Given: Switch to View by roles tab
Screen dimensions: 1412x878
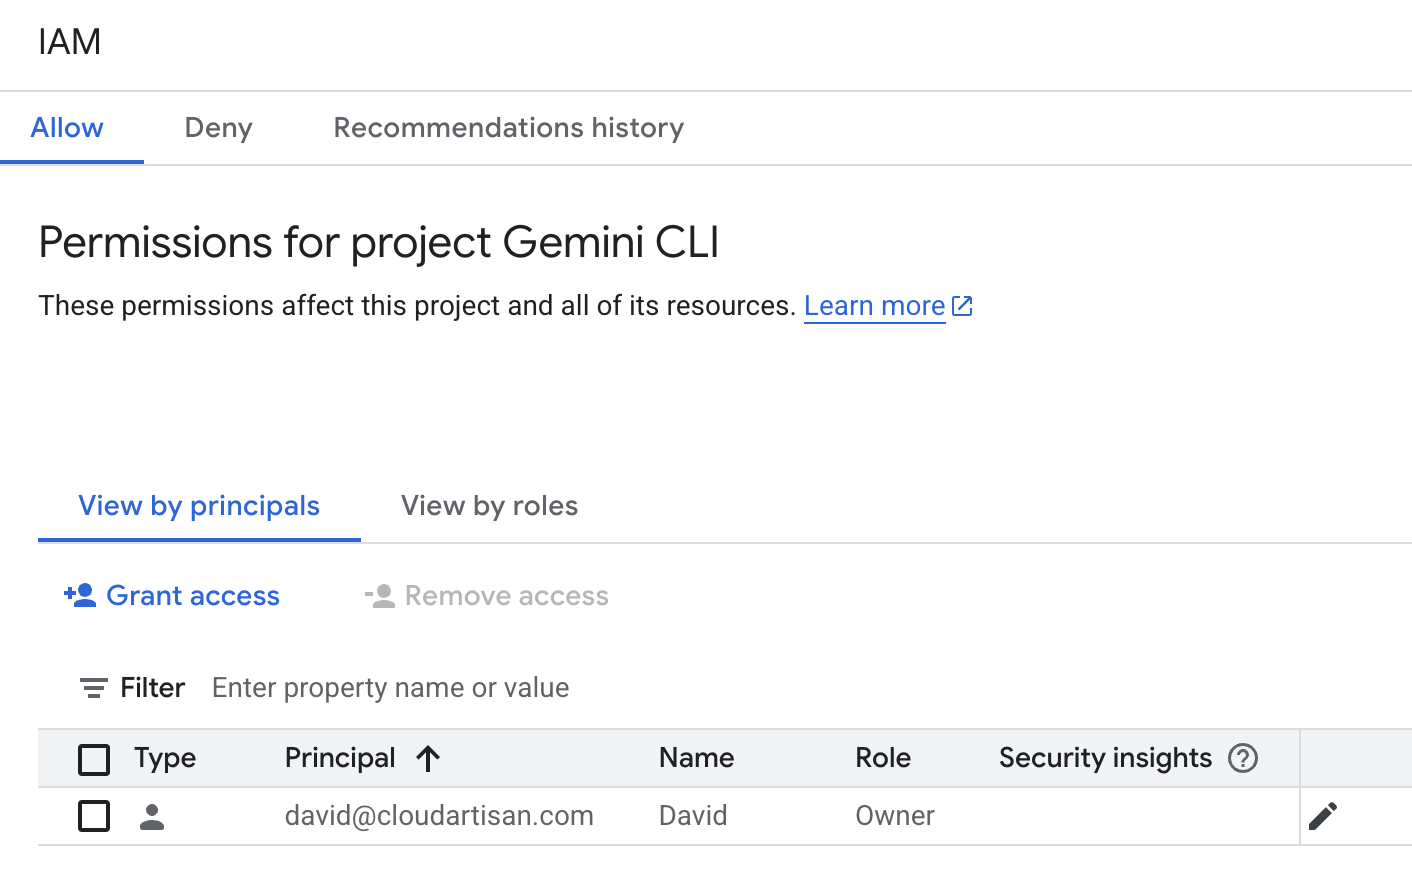Looking at the screenshot, I should pyautogui.click(x=490, y=506).
